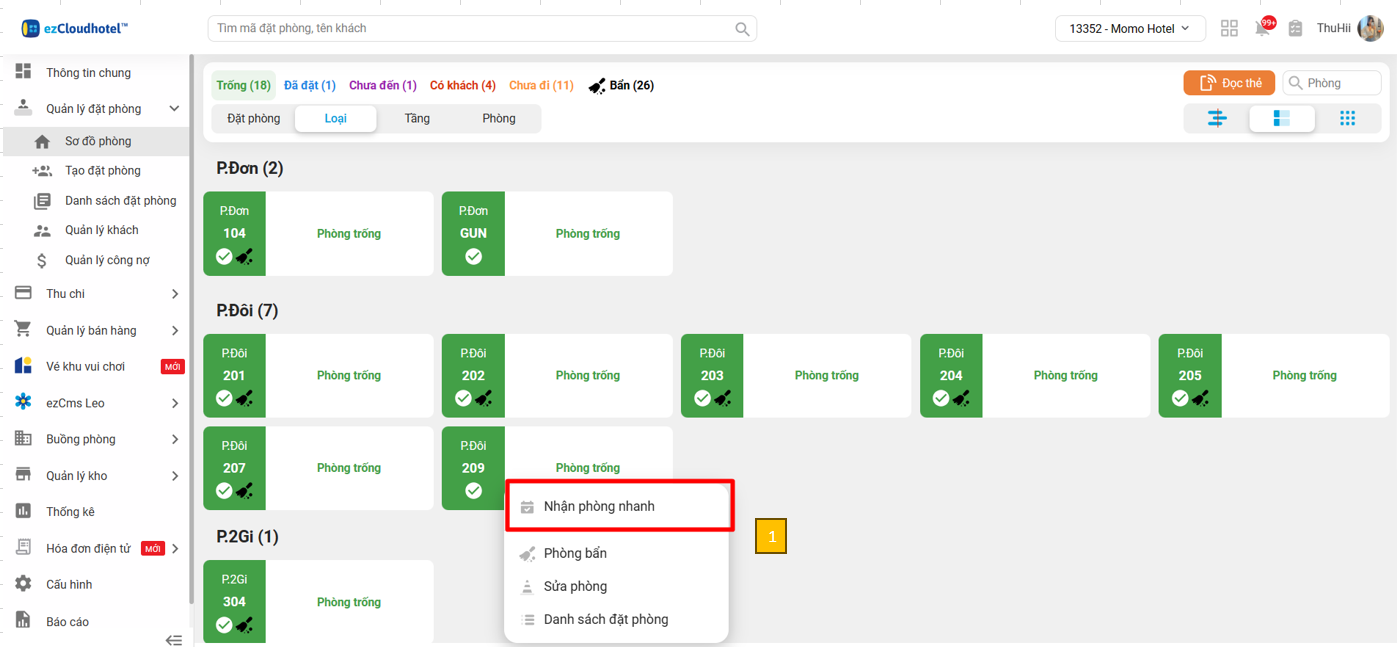Open the Momo Hotel selector dropdown
Image resolution: width=1397 pixels, height=647 pixels.
click(1129, 28)
